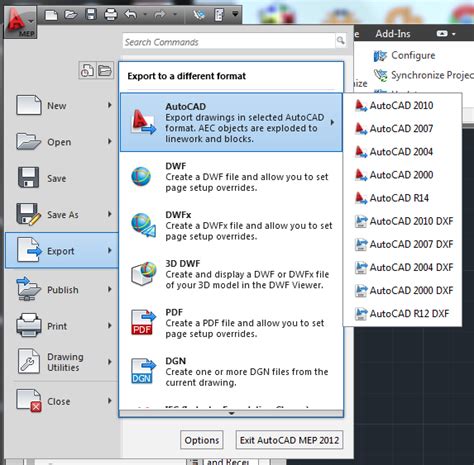474x465 pixels.
Task: Click the Options button
Action: (x=202, y=440)
